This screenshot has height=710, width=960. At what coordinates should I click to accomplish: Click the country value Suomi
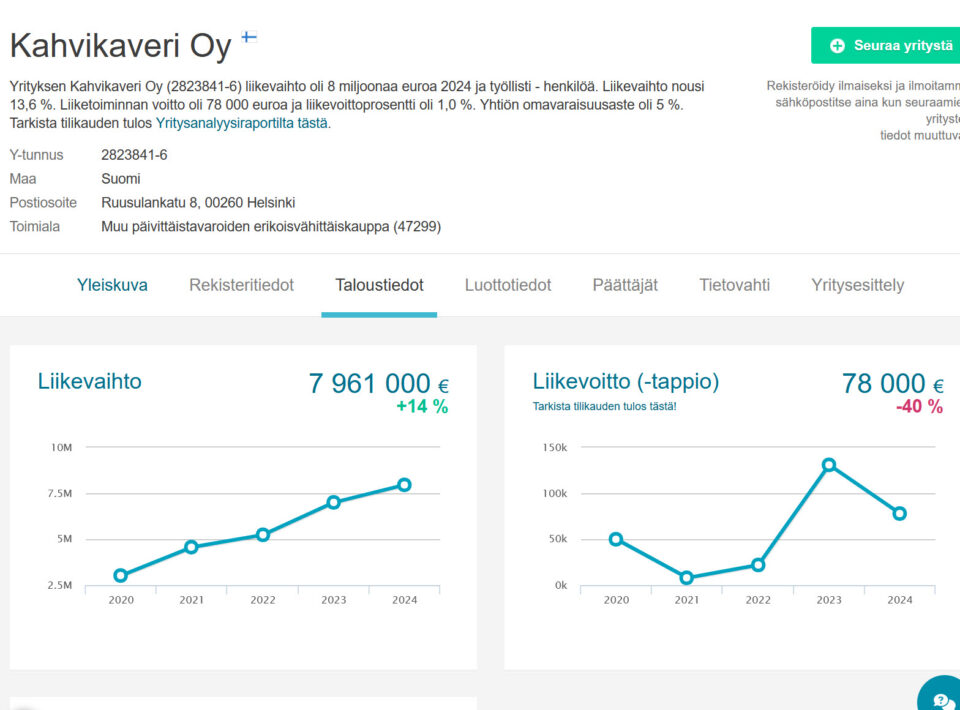click(x=121, y=179)
